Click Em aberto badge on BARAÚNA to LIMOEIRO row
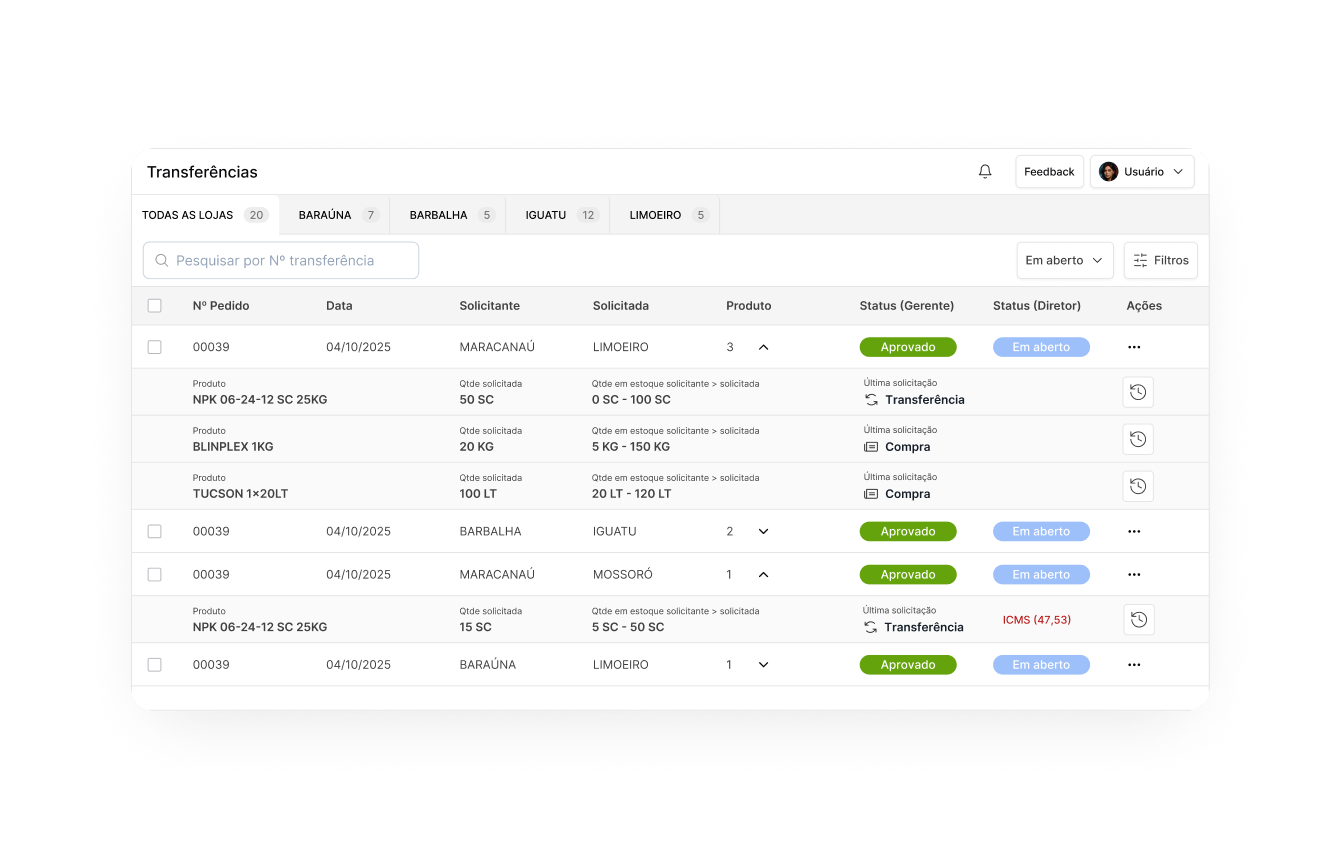The height and width of the screenshot is (860, 1340). coord(1041,665)
